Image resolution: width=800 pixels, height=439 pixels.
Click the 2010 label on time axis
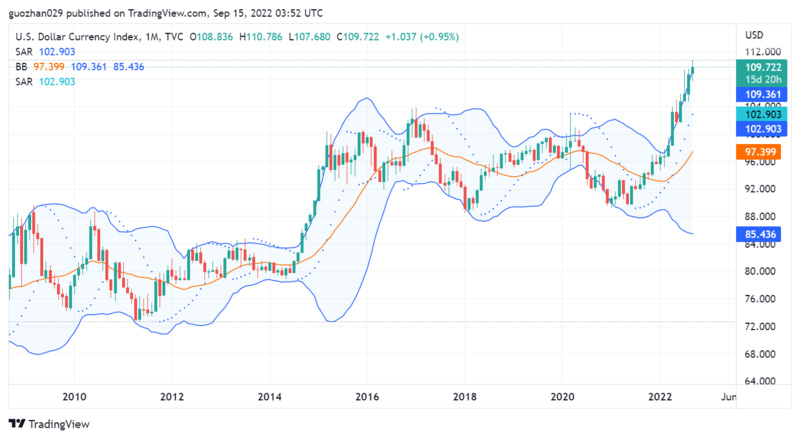coord(75,396)
